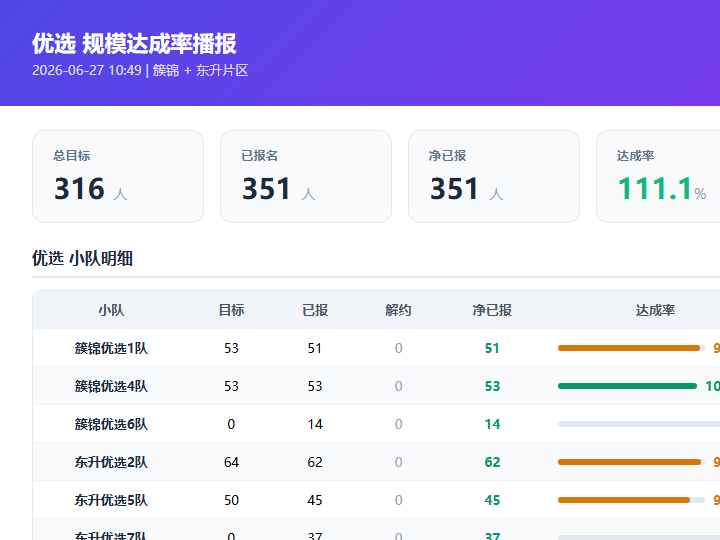The height and width of the screenshot is (540, 720).
Task: Click the 已报名 351 人 card
Action: click(306, 176)
